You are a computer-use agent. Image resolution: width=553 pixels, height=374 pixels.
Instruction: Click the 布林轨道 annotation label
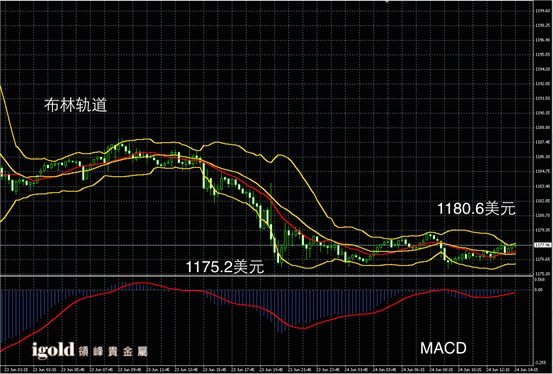tap(75, 105)
